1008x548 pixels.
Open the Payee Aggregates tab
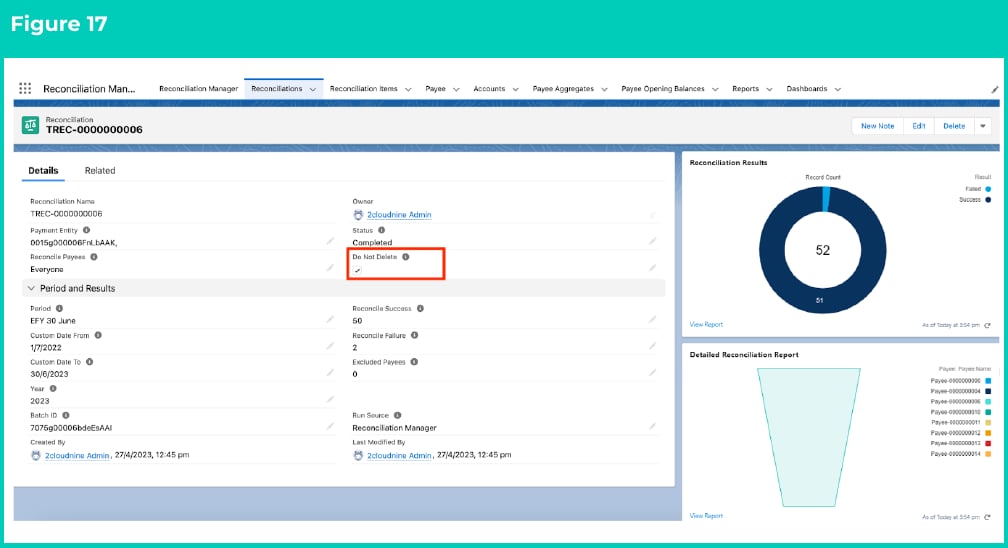pyautogui.click(x=563, y=89)
